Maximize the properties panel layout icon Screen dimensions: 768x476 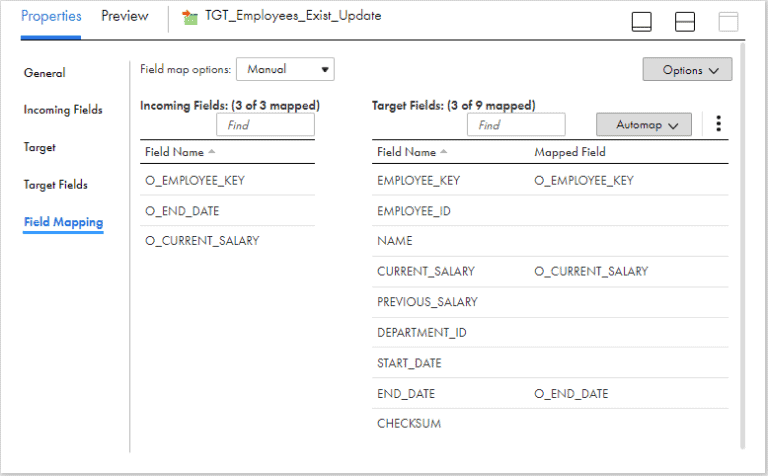(x=728, y=21)
